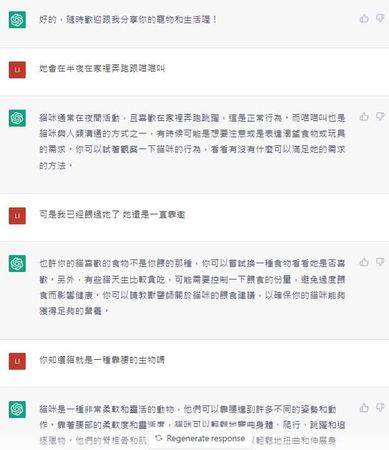Click the ChatGPT avatar on the last reply
The width and height of the screenshot is (389, 450).
point(17,409)
